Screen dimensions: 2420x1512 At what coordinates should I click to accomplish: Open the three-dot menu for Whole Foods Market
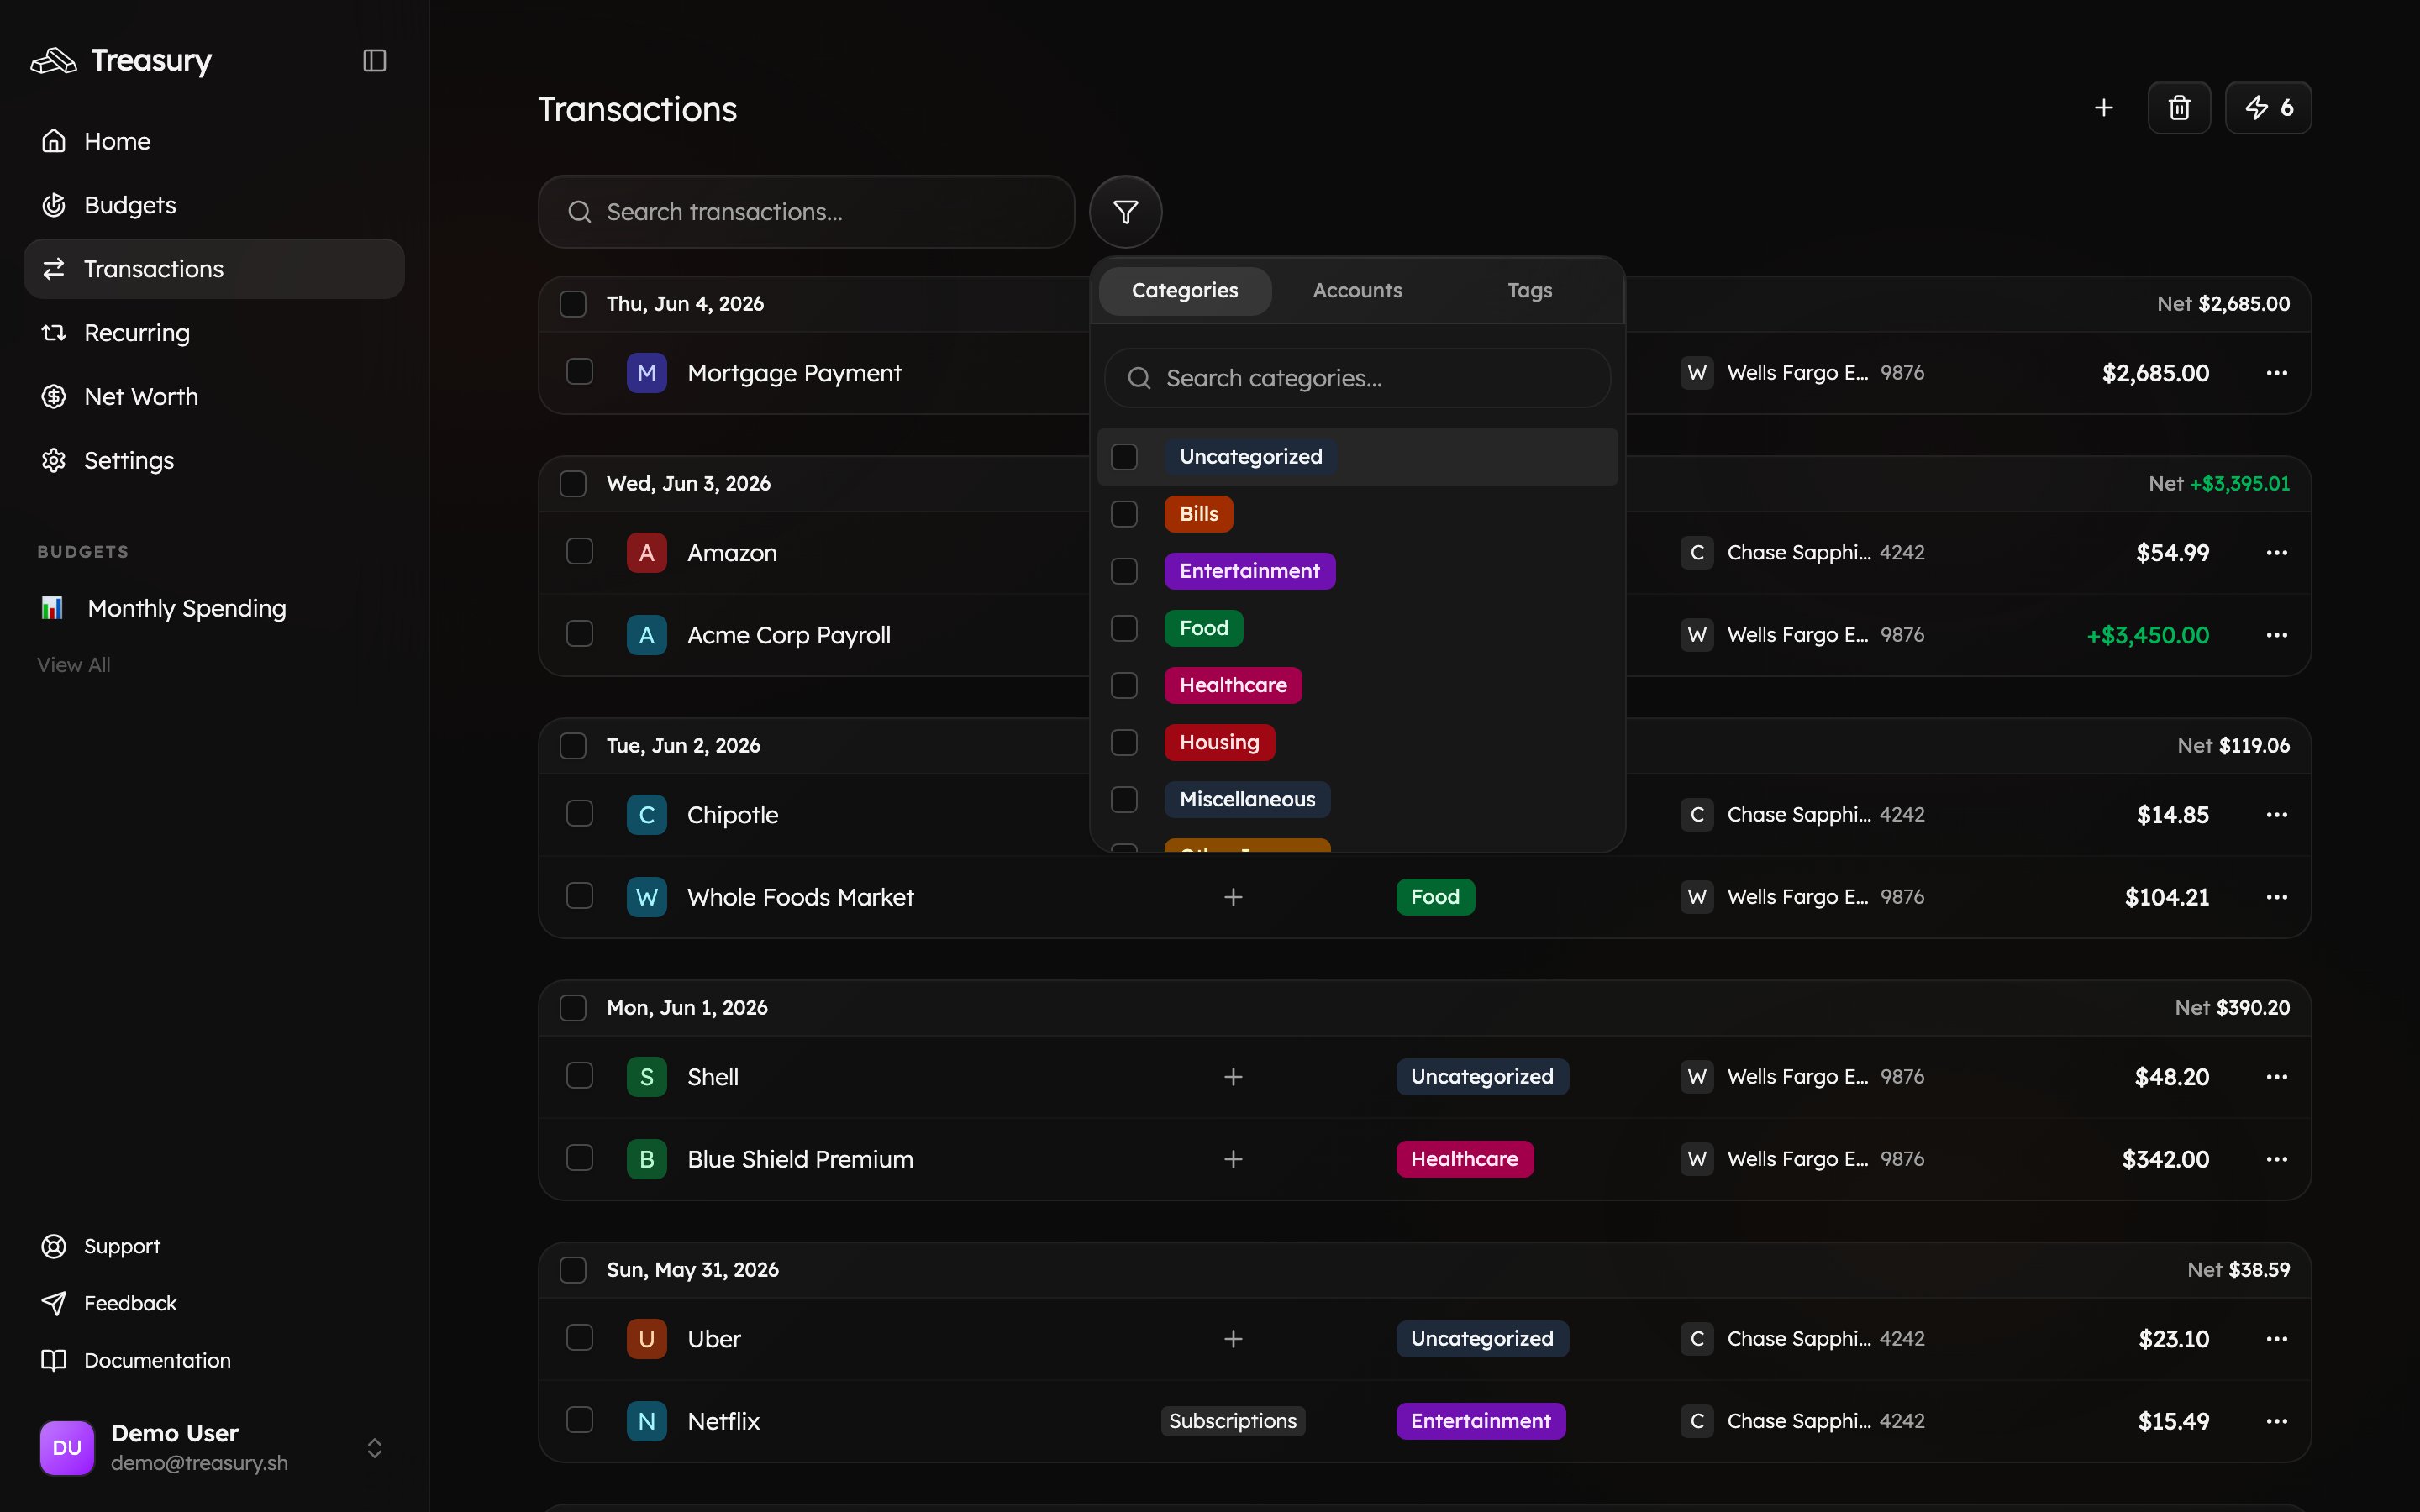[2277, 897]
